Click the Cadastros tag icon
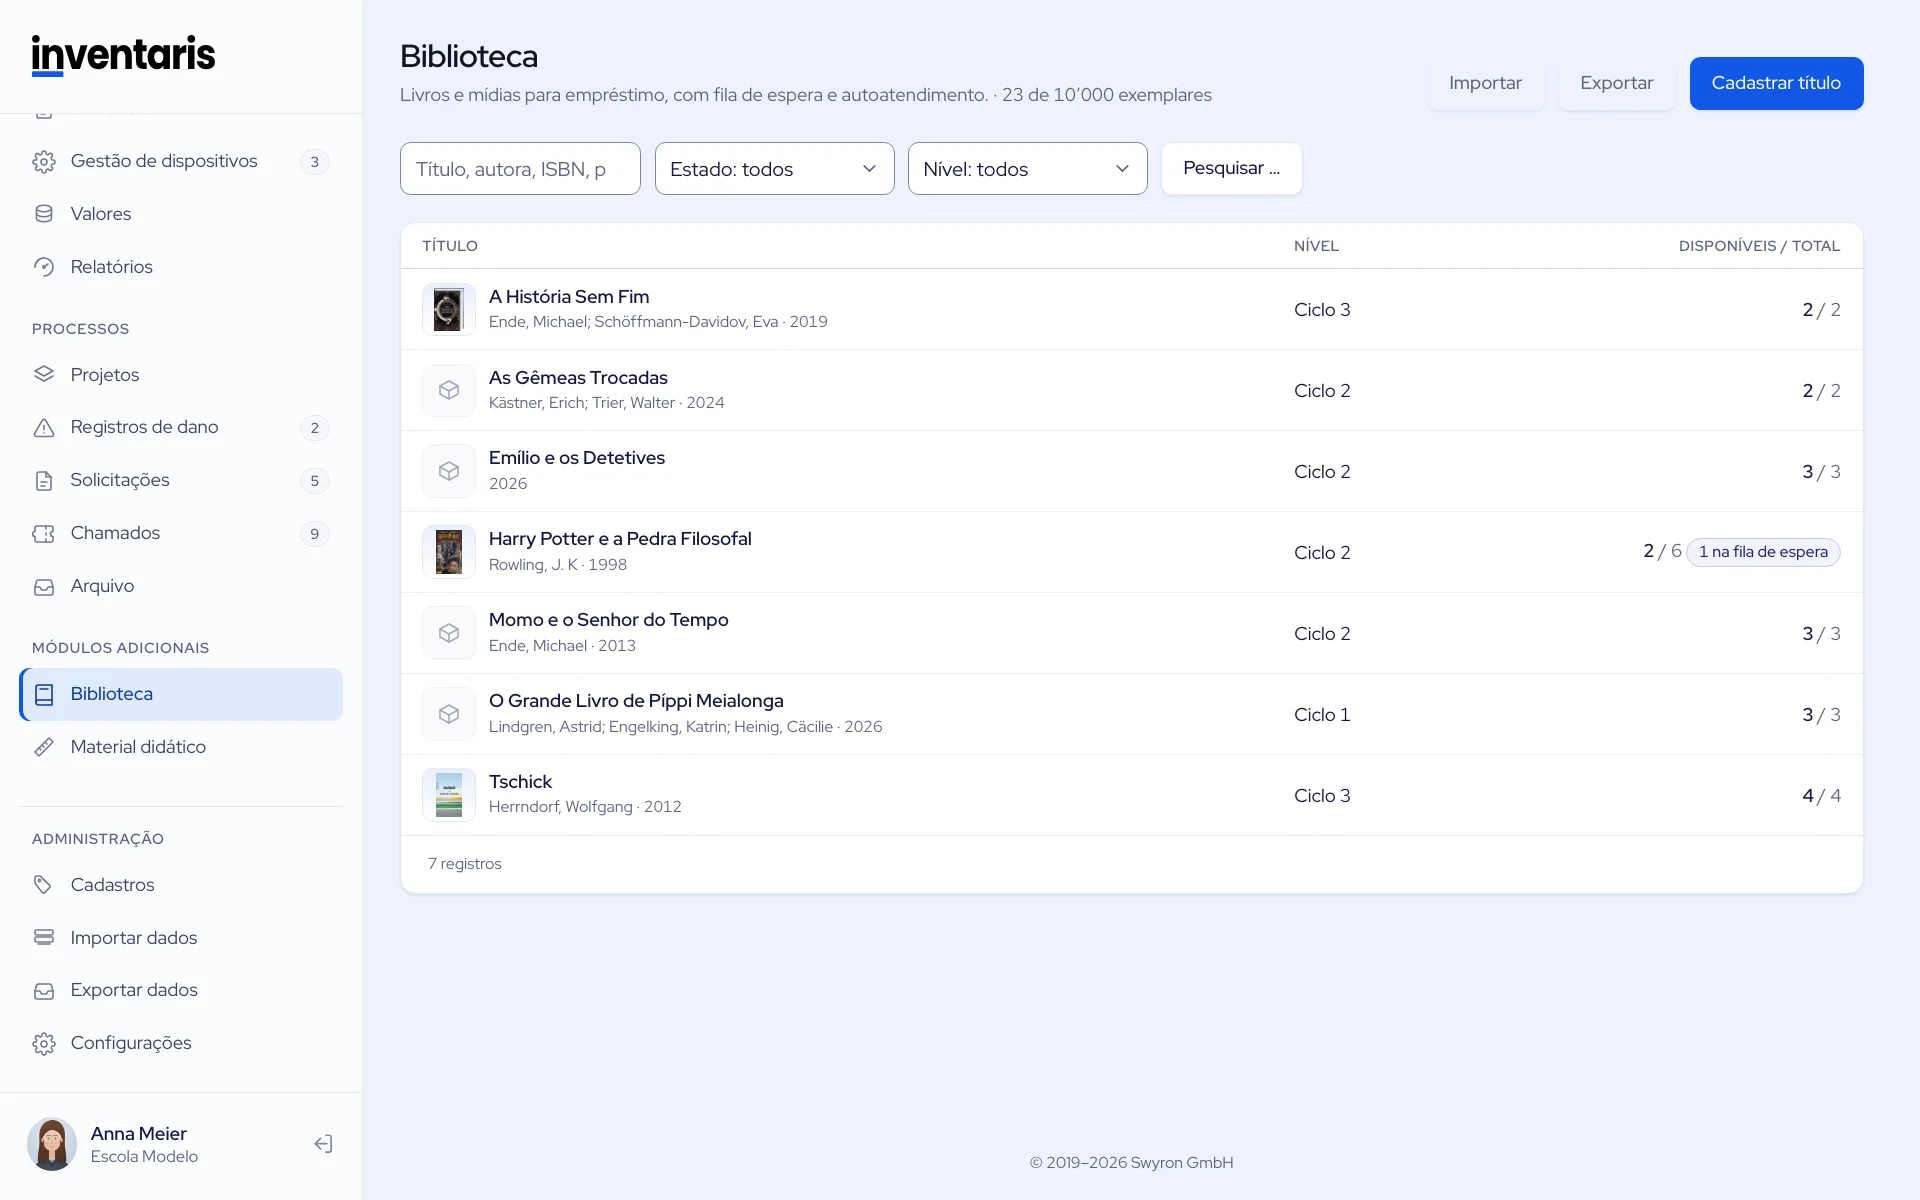 tap(44, 885)
